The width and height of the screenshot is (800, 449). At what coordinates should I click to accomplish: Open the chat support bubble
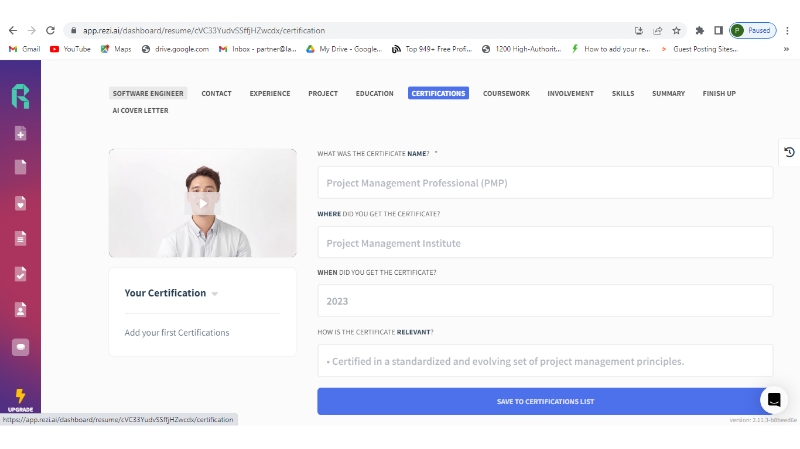click(x=773, y=399)
